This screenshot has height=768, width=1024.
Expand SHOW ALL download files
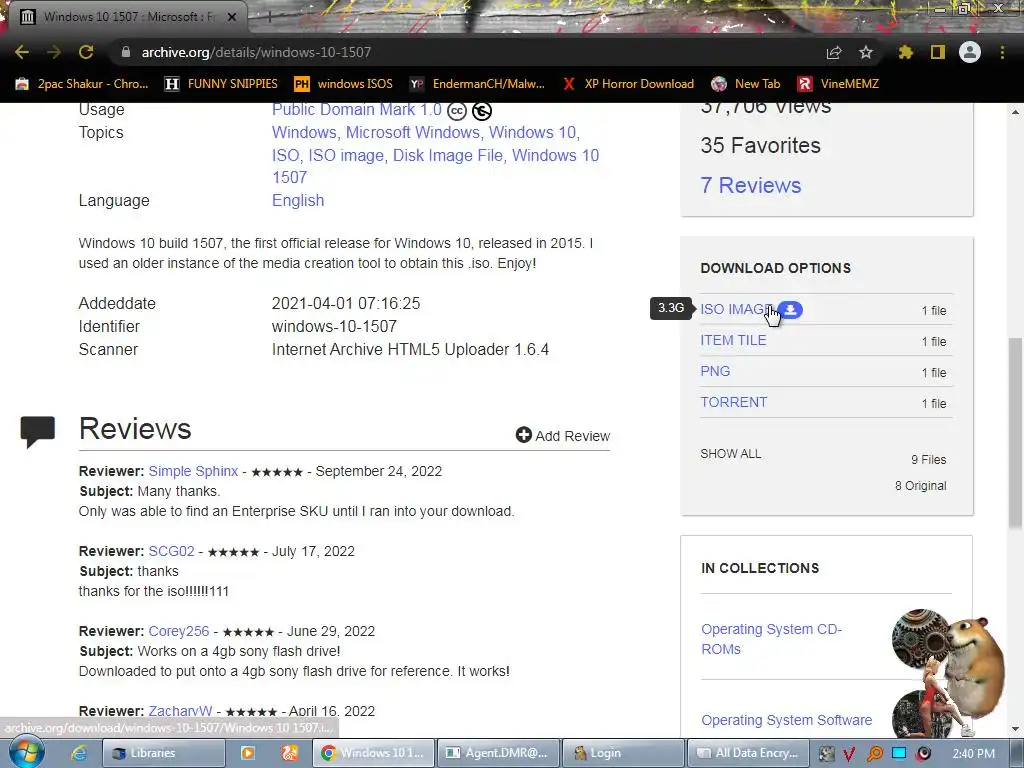coord(731,454)
